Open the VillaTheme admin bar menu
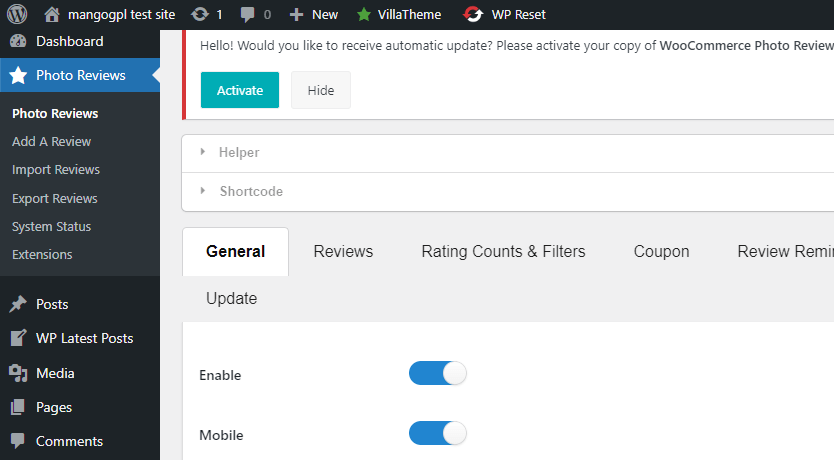 409,15
